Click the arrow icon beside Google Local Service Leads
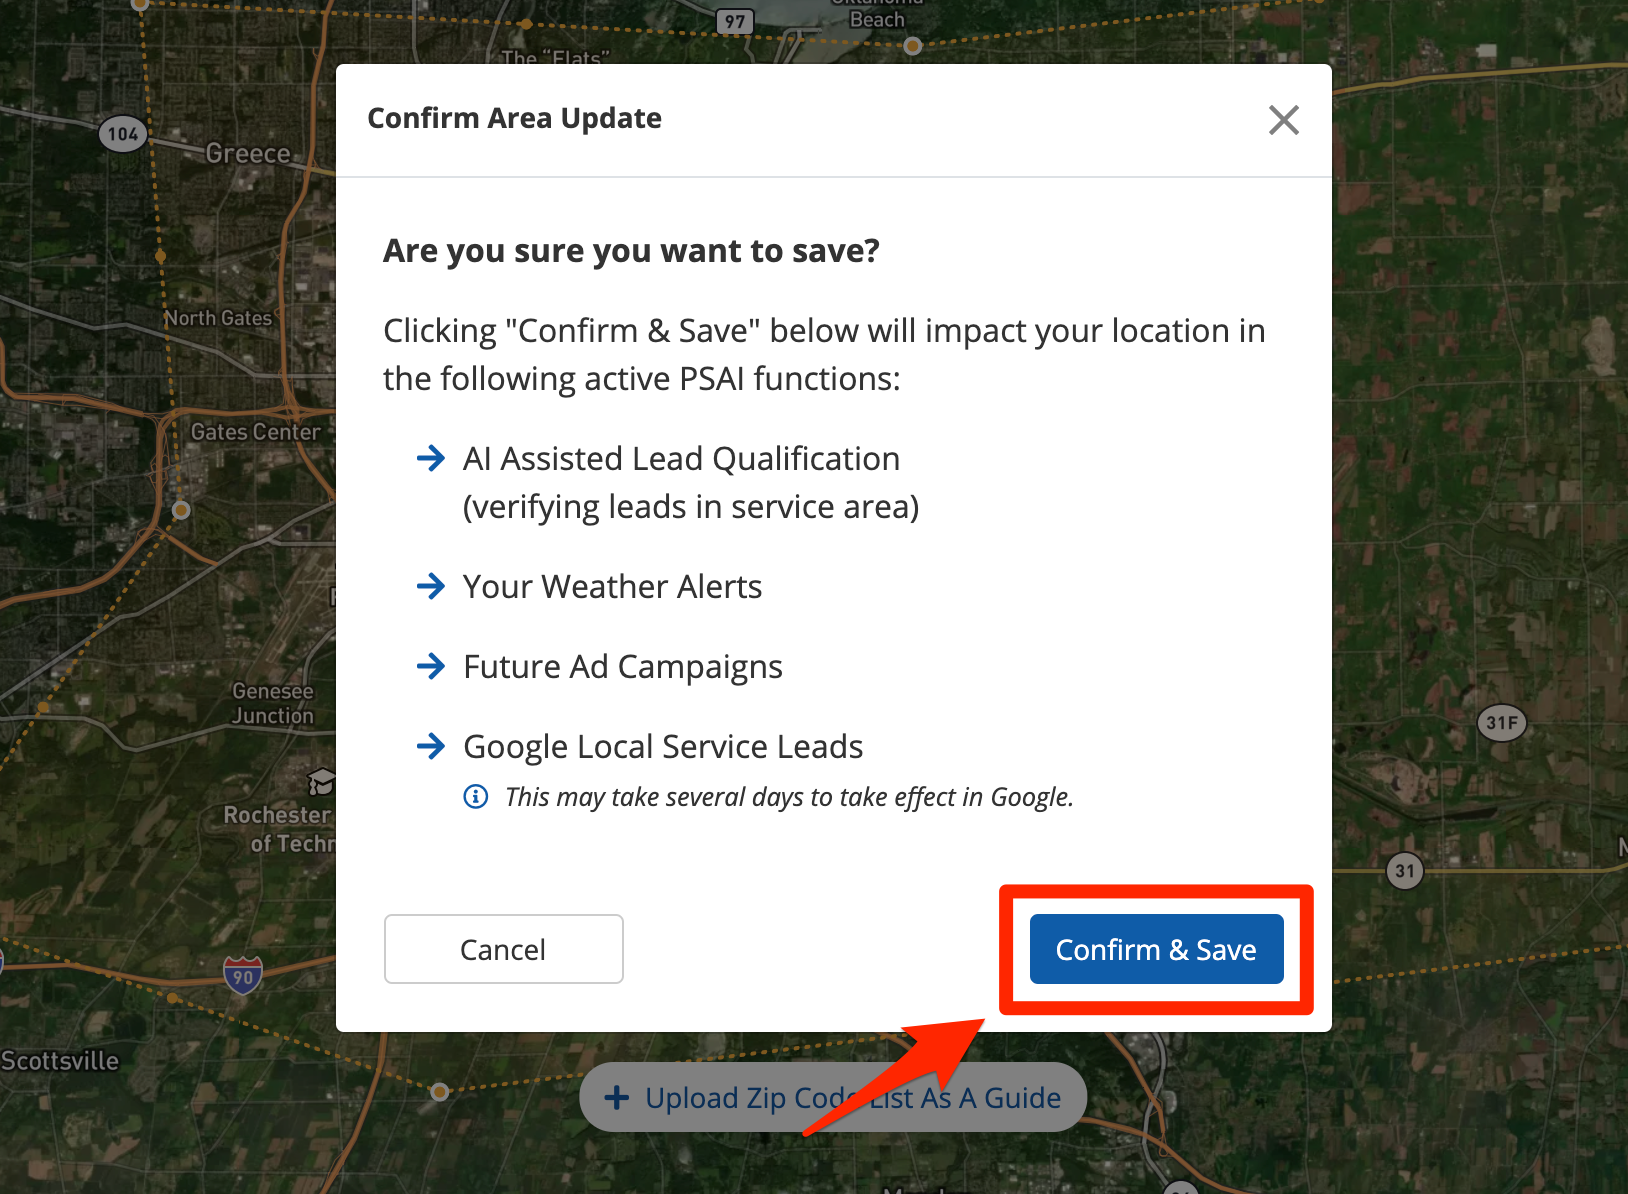This screenshot has height=1194, width=1628. [431, 746]
